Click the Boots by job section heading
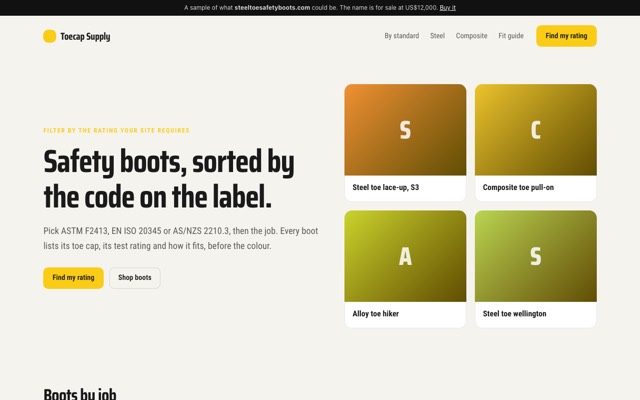640x400 pixels. (x=80, y=394)
